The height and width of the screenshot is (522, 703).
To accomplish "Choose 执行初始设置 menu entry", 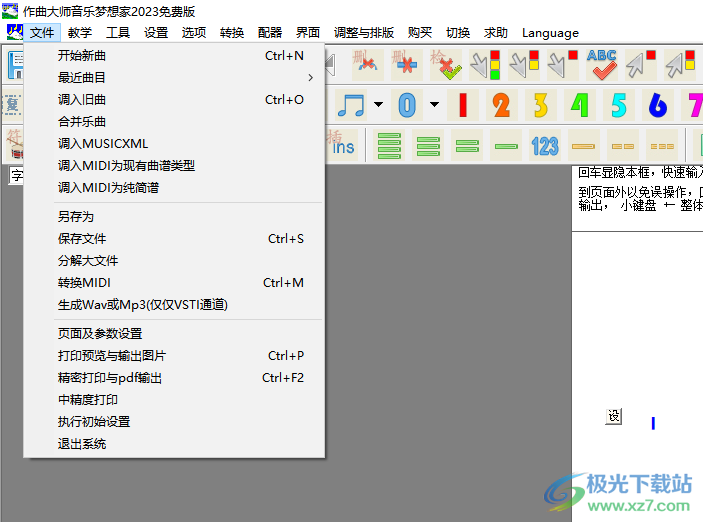I will tap(174, 422).
